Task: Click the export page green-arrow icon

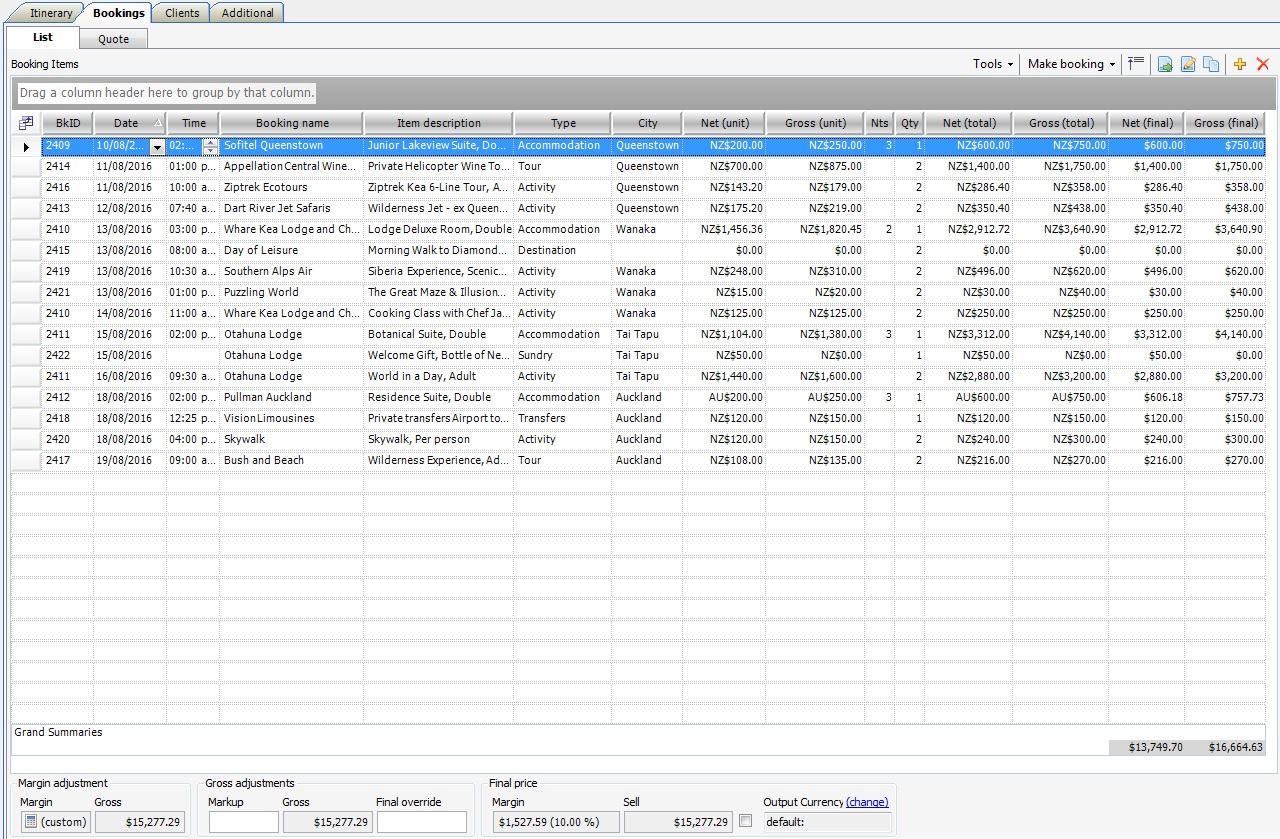Action: tap(1165, 64)
